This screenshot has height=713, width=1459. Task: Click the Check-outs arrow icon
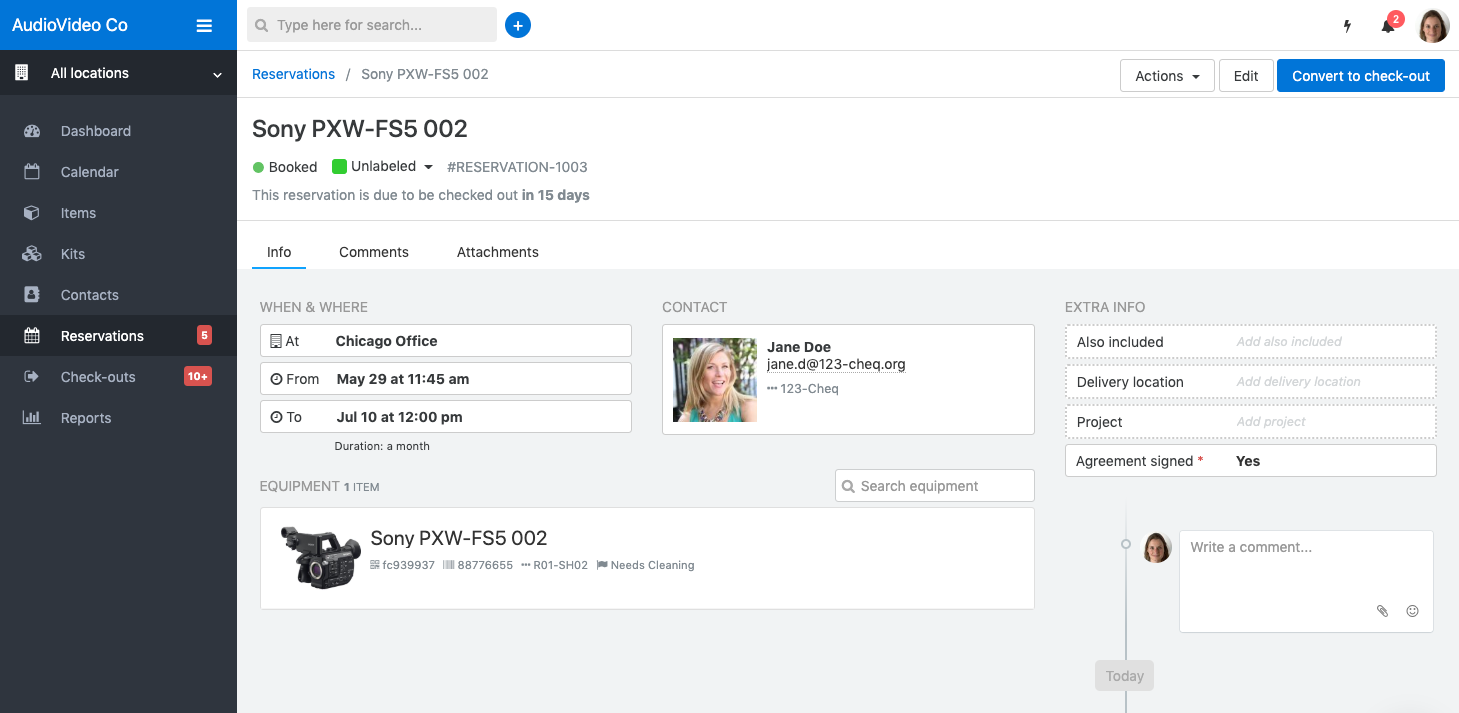pyautogui.click(x=32, y=377)
